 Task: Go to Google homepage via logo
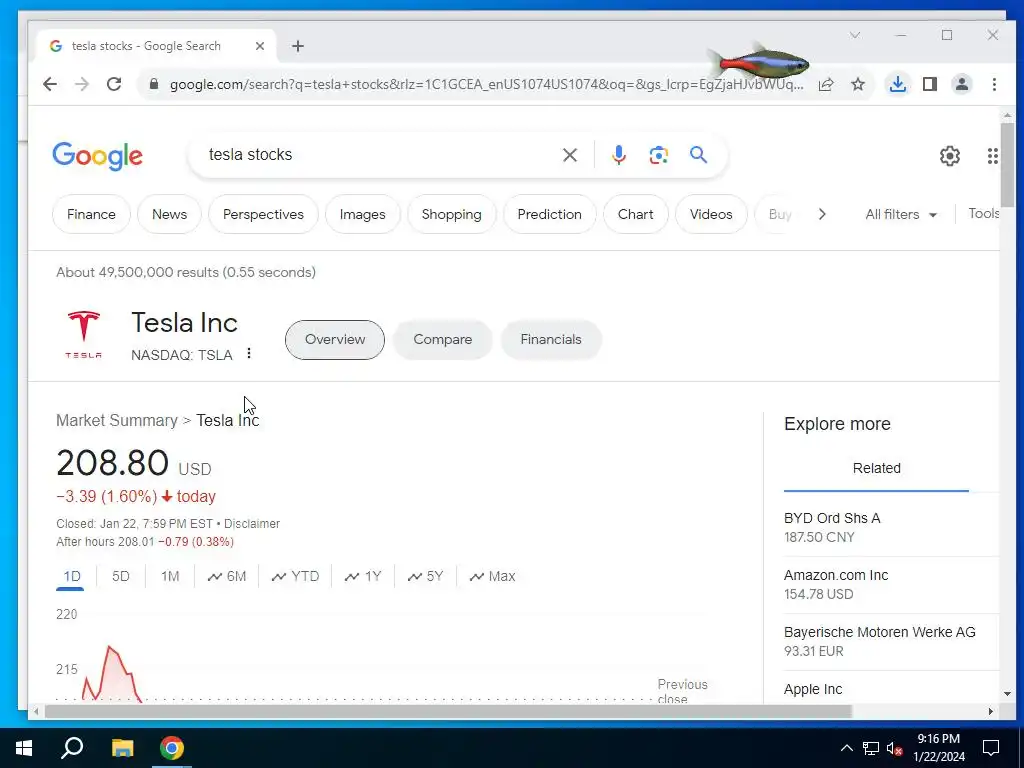(x=97, y=155)
